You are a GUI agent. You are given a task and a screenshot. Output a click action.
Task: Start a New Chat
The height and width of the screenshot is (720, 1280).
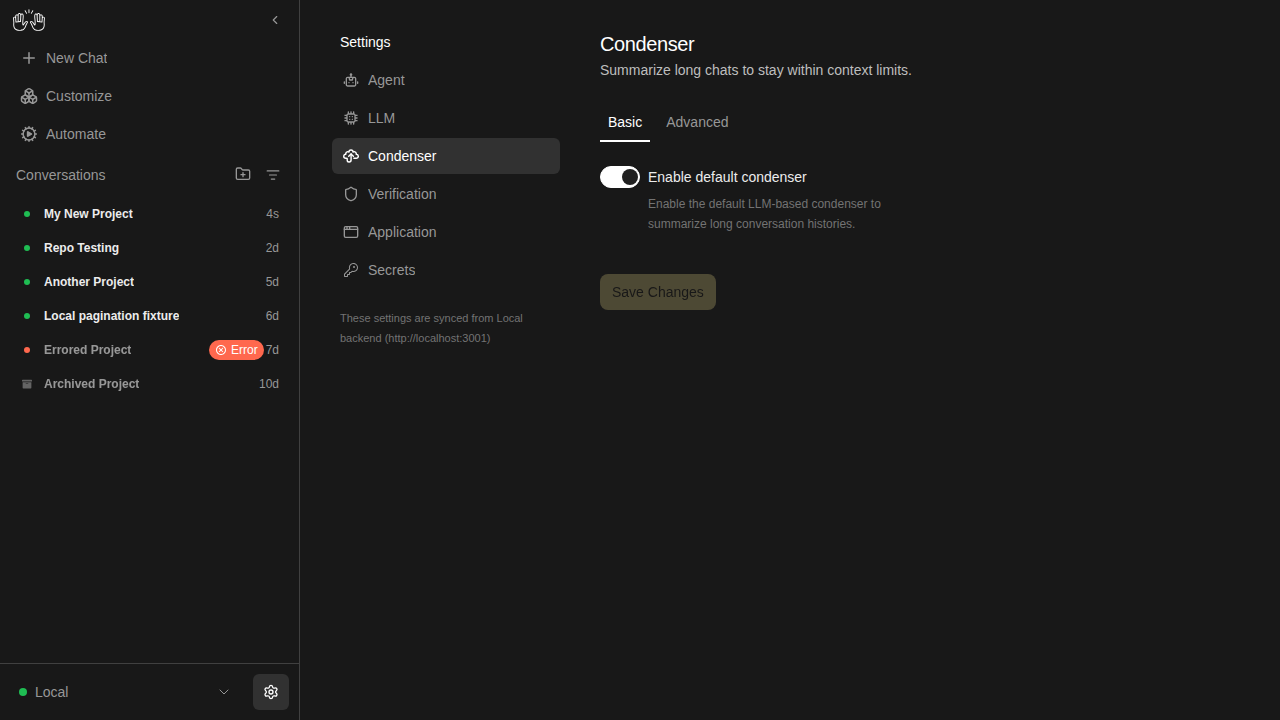(x=150, y=58)
